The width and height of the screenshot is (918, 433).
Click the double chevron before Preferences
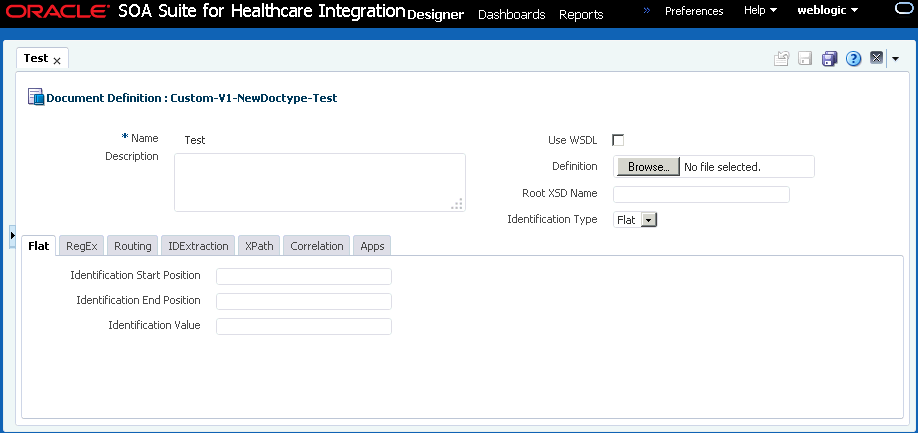pos(647,11)
